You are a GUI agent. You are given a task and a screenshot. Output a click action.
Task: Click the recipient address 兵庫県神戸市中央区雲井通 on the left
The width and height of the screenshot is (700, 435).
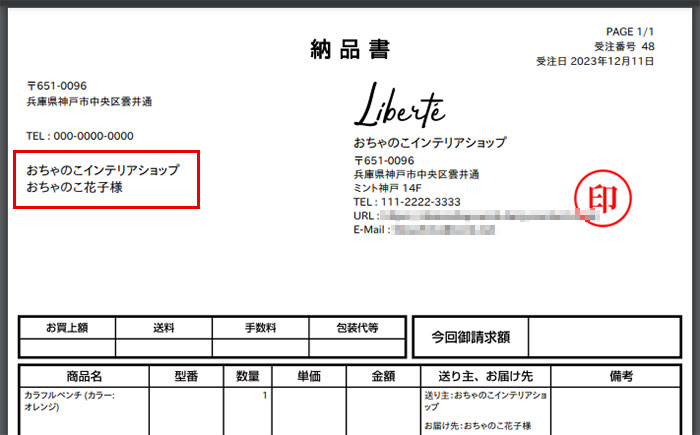tap(89, 102)
